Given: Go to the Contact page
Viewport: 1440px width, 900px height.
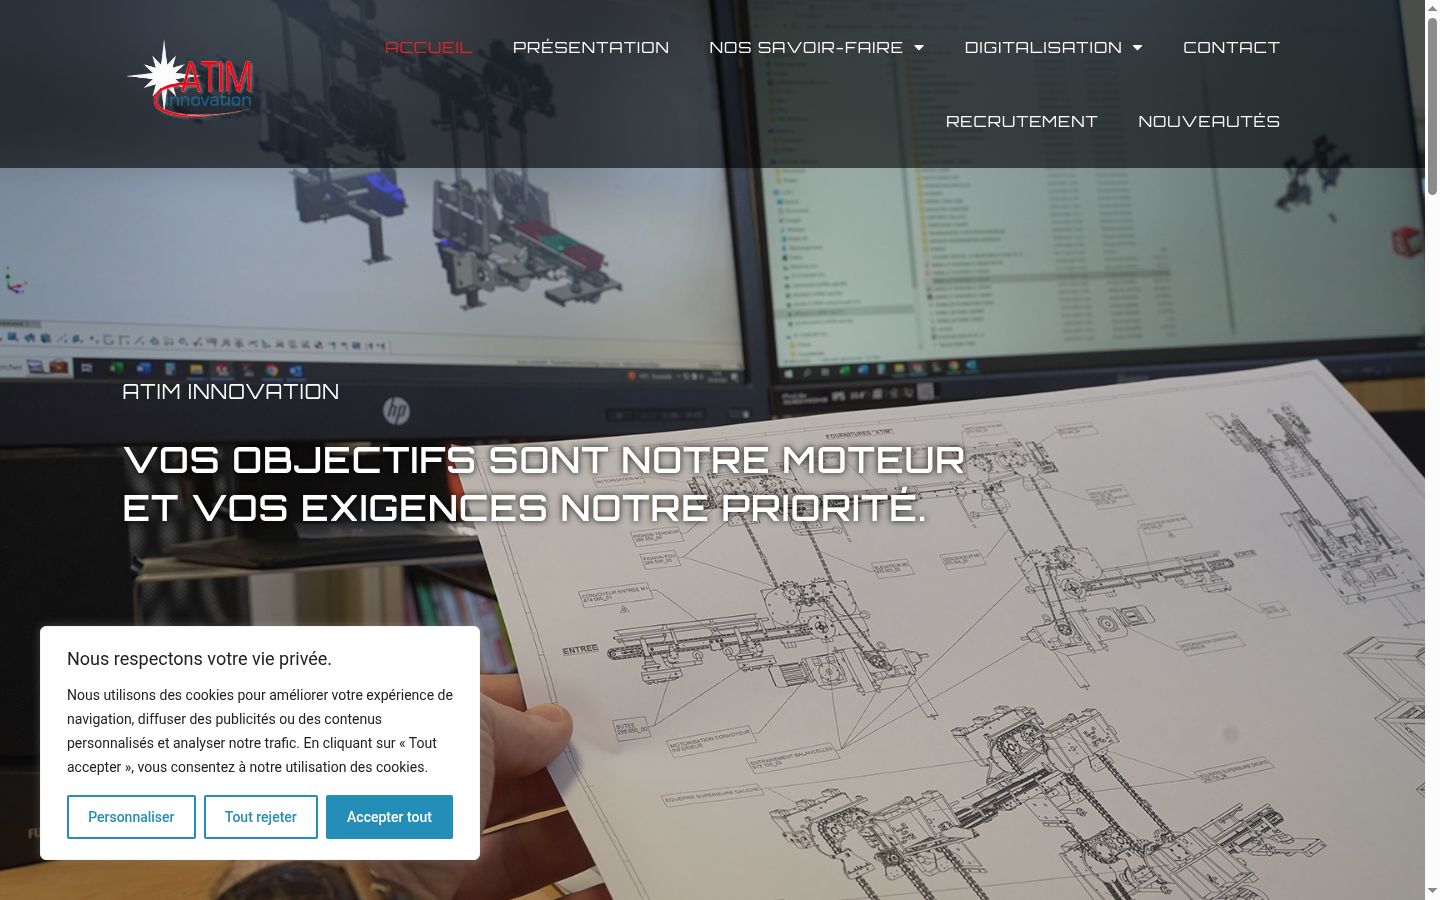Looking at the screenshot, I should 1231,47.
